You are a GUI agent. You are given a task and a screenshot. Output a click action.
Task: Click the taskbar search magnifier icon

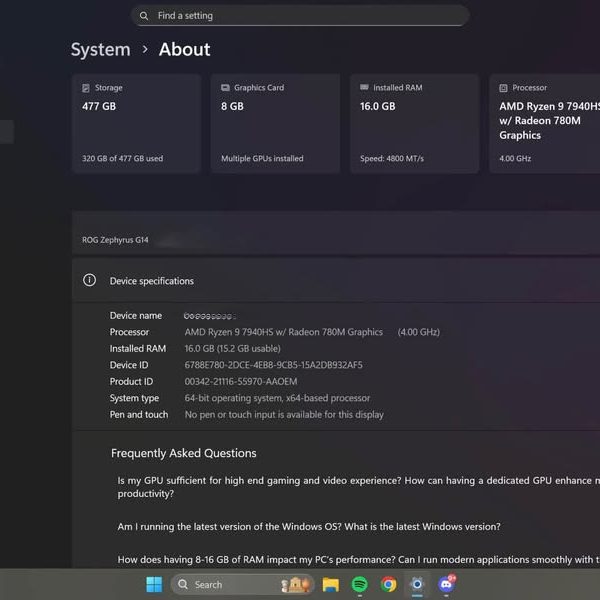(x=183, y=584)
